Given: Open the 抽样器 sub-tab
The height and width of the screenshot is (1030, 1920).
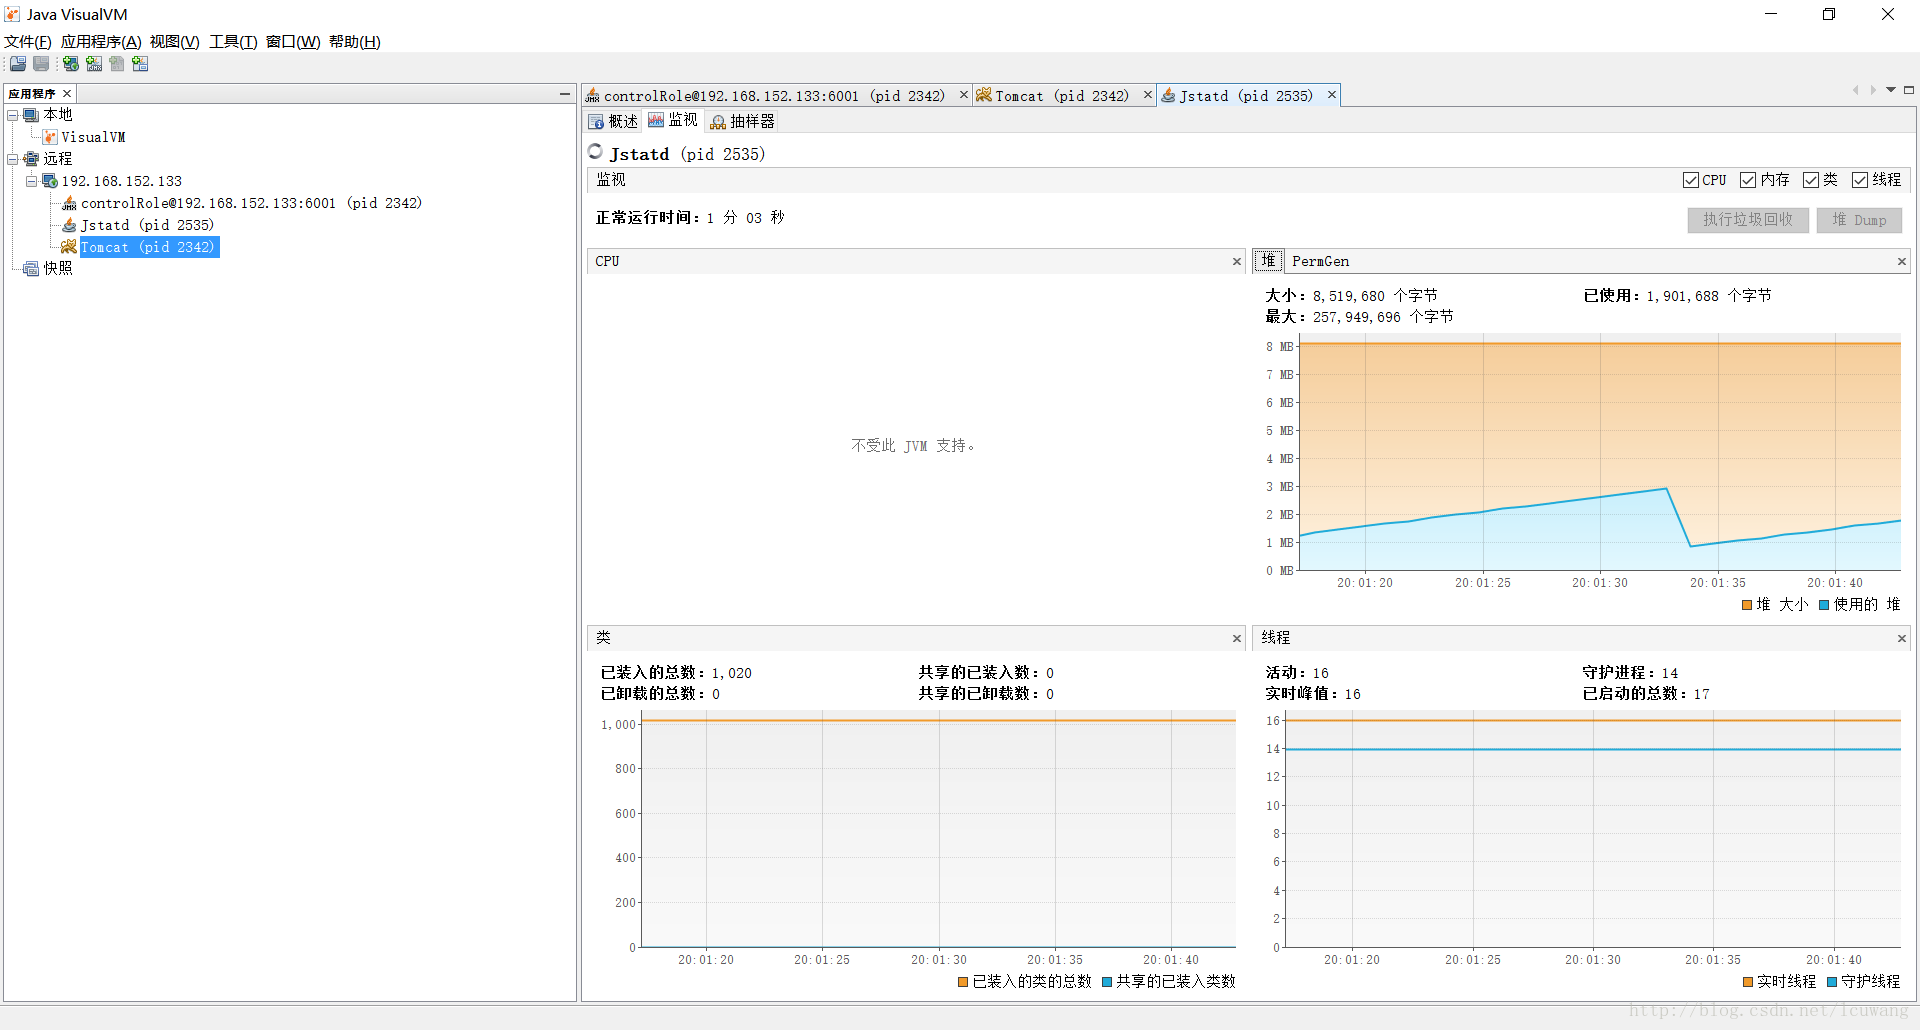Looking at the screenshot, I should click(742, 121).
